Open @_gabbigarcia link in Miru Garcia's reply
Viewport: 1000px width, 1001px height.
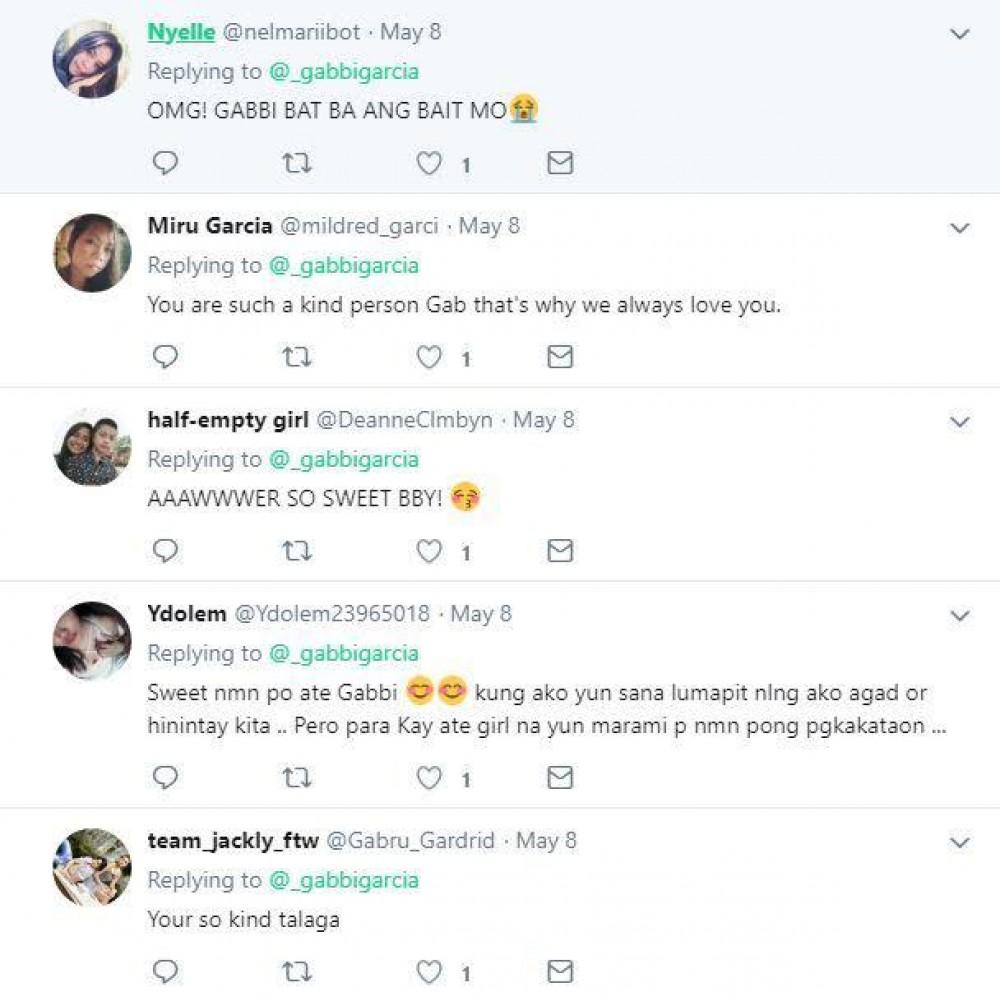click(343, 265)
